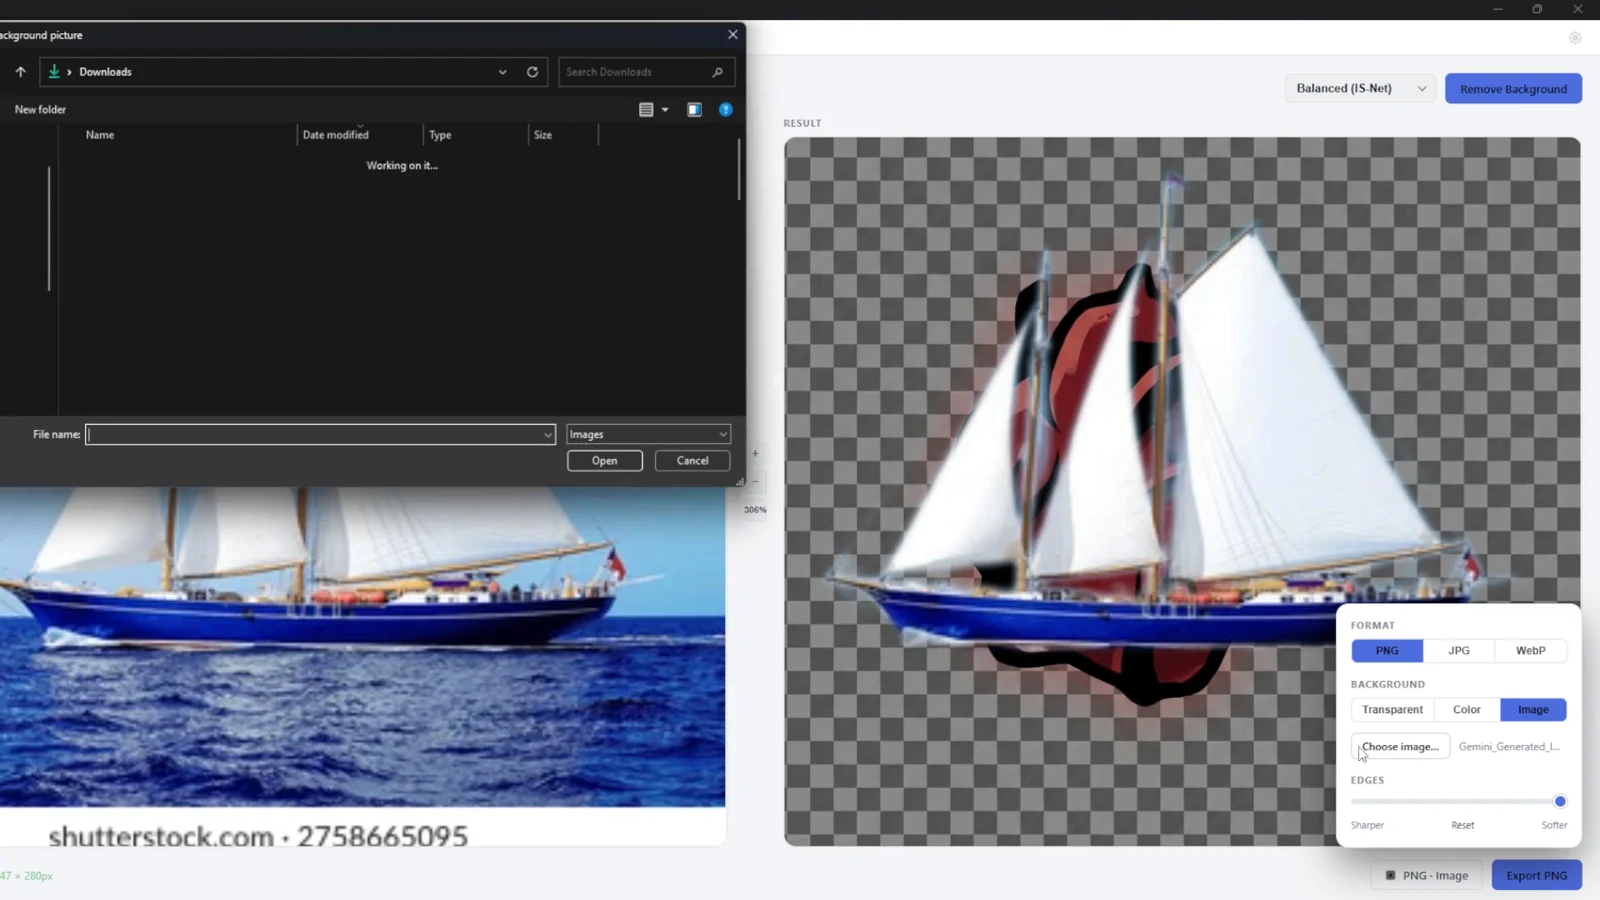Click the Downloads path in address bar
1600x900 pixels.
[x=105, y=72]
